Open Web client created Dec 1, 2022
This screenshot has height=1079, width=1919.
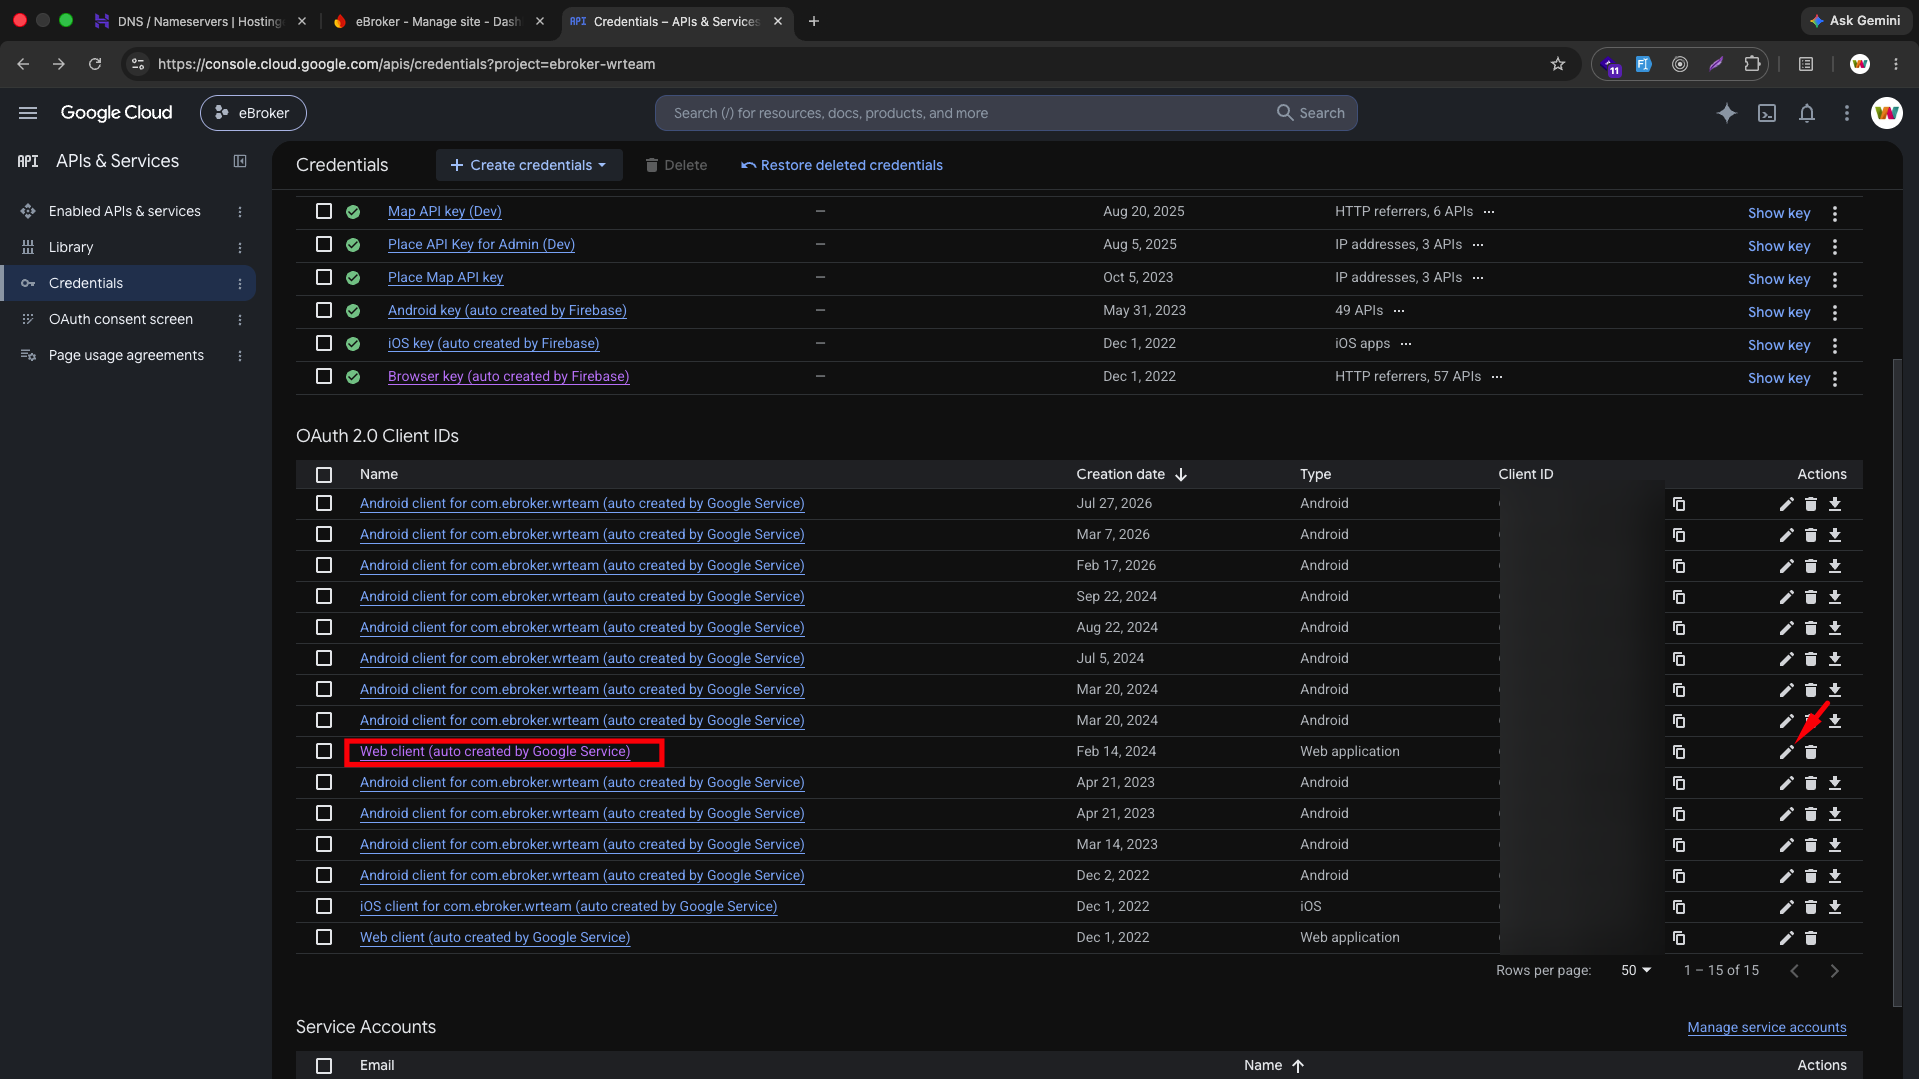(495, 937)
